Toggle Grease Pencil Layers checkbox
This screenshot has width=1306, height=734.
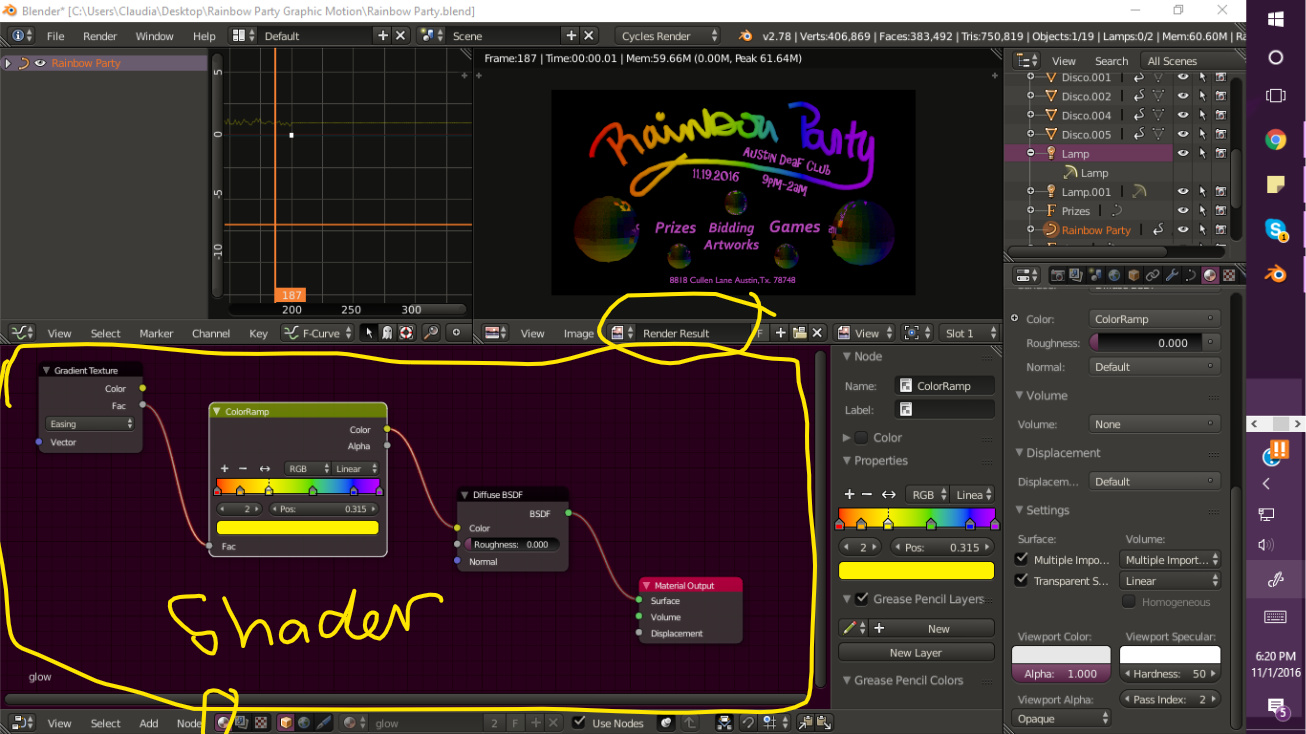point(862,599)
